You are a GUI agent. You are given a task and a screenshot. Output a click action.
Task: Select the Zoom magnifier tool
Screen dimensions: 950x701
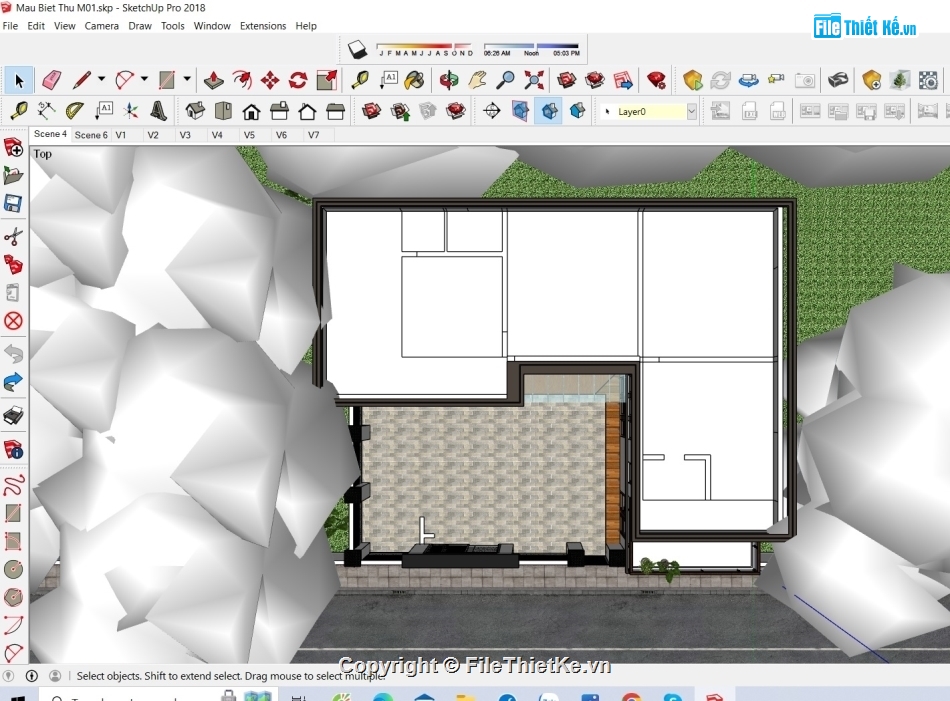tap(505, 80)
